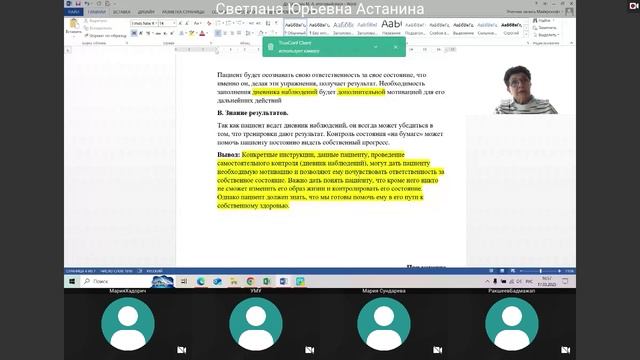Click the bullet list icon
The width and height of the screenshot is (640, 360).
pos(218,23)
